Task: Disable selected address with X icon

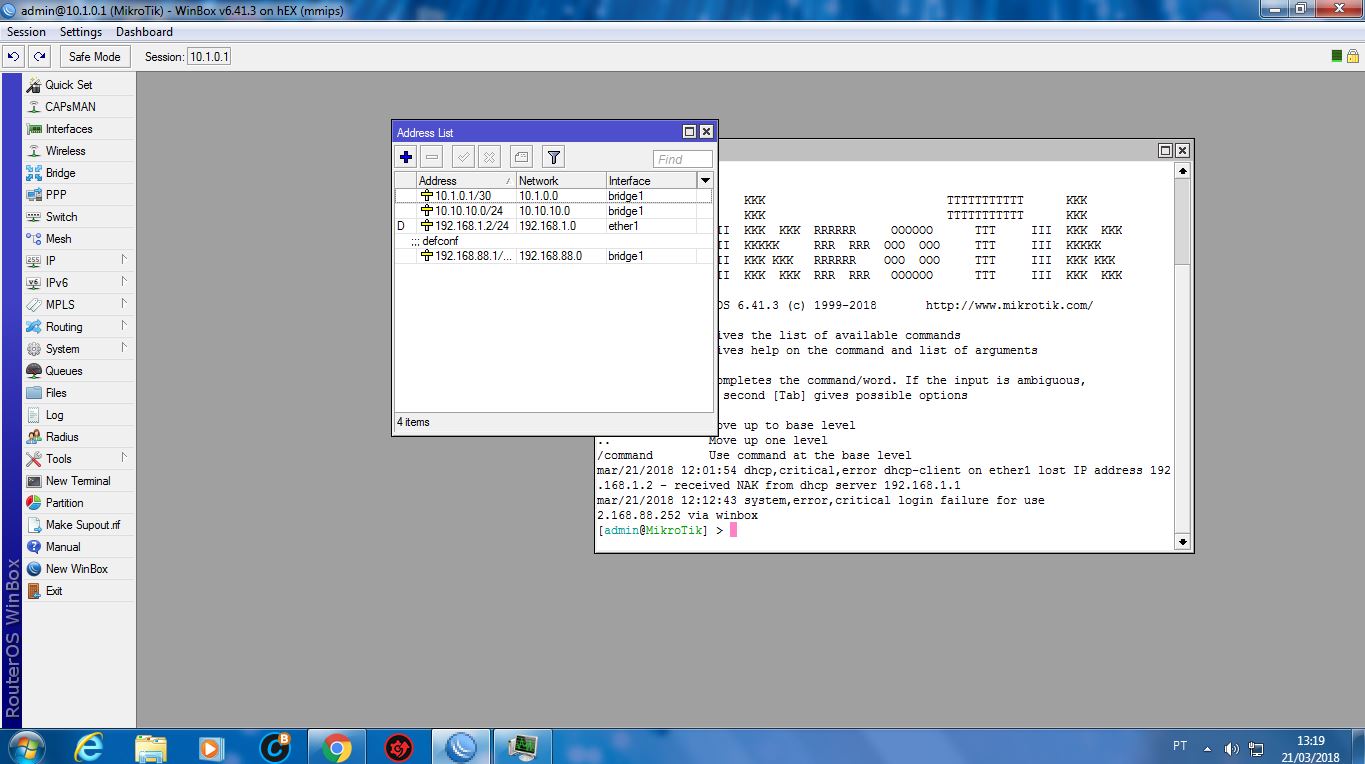Action: point(489,157)
